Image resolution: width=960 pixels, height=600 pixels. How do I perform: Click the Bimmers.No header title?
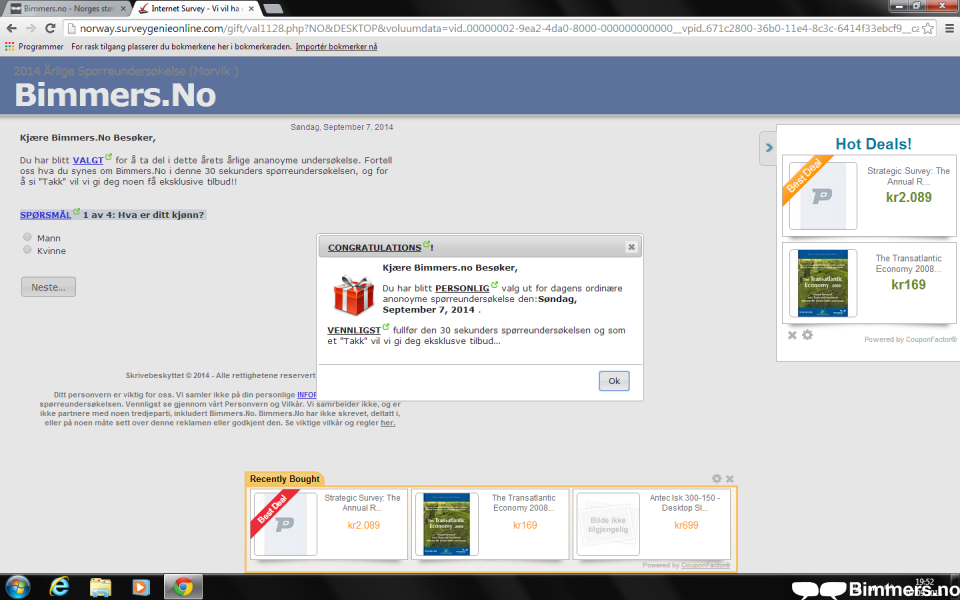click(x=115, y=95)
